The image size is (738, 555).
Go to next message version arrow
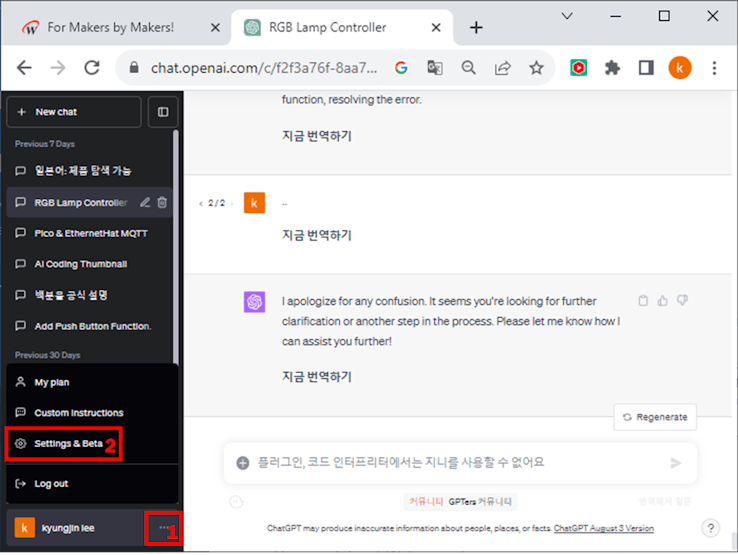pos(231,203)
